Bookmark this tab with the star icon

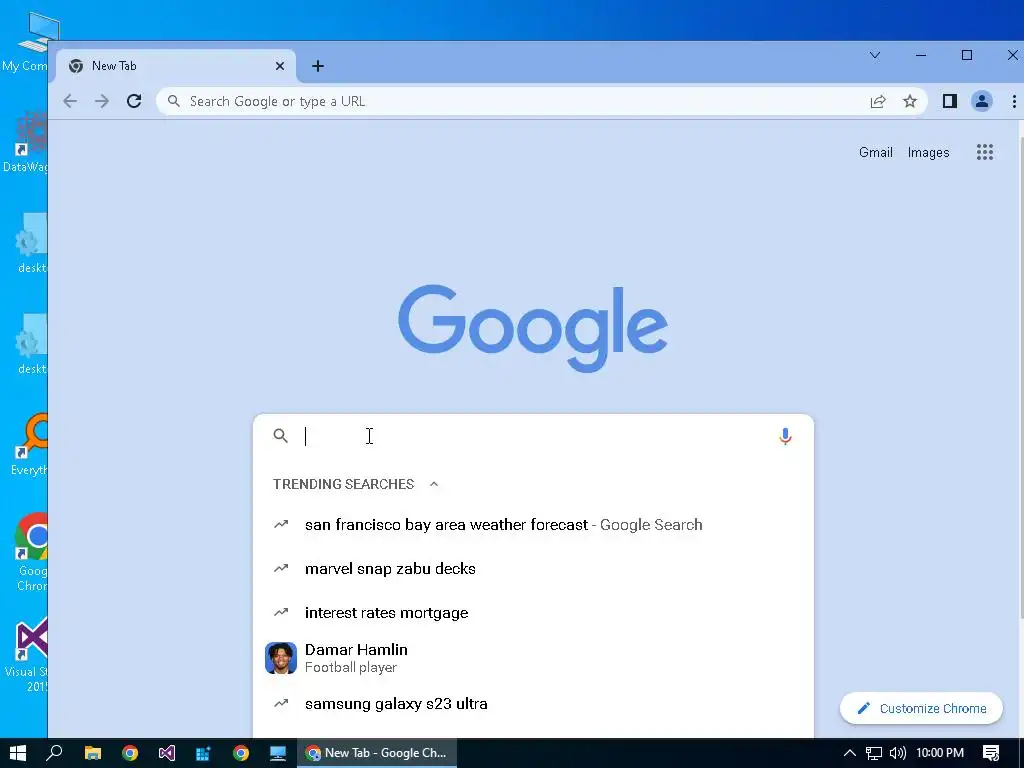pyautogui.click(x=910, y=101)
